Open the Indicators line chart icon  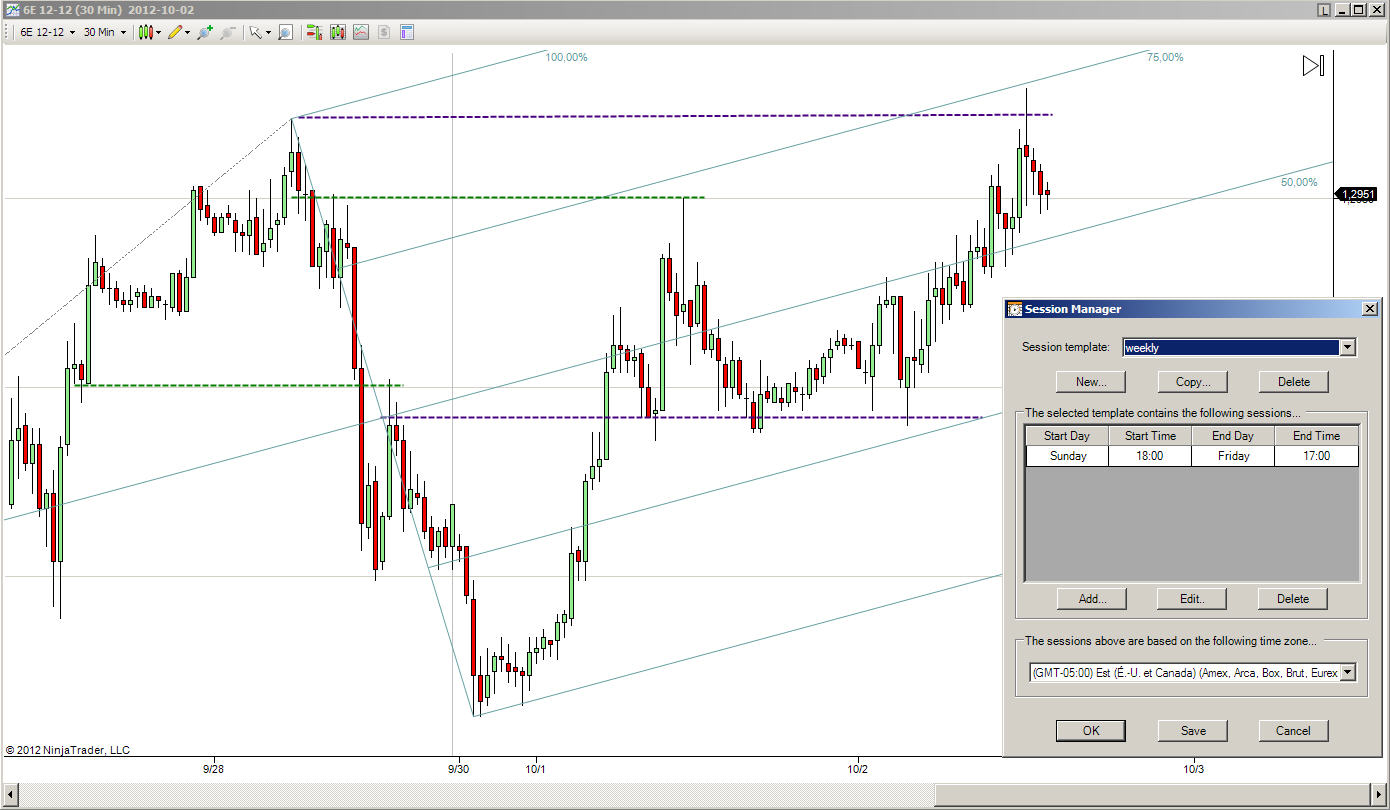[x=361, y=32]
